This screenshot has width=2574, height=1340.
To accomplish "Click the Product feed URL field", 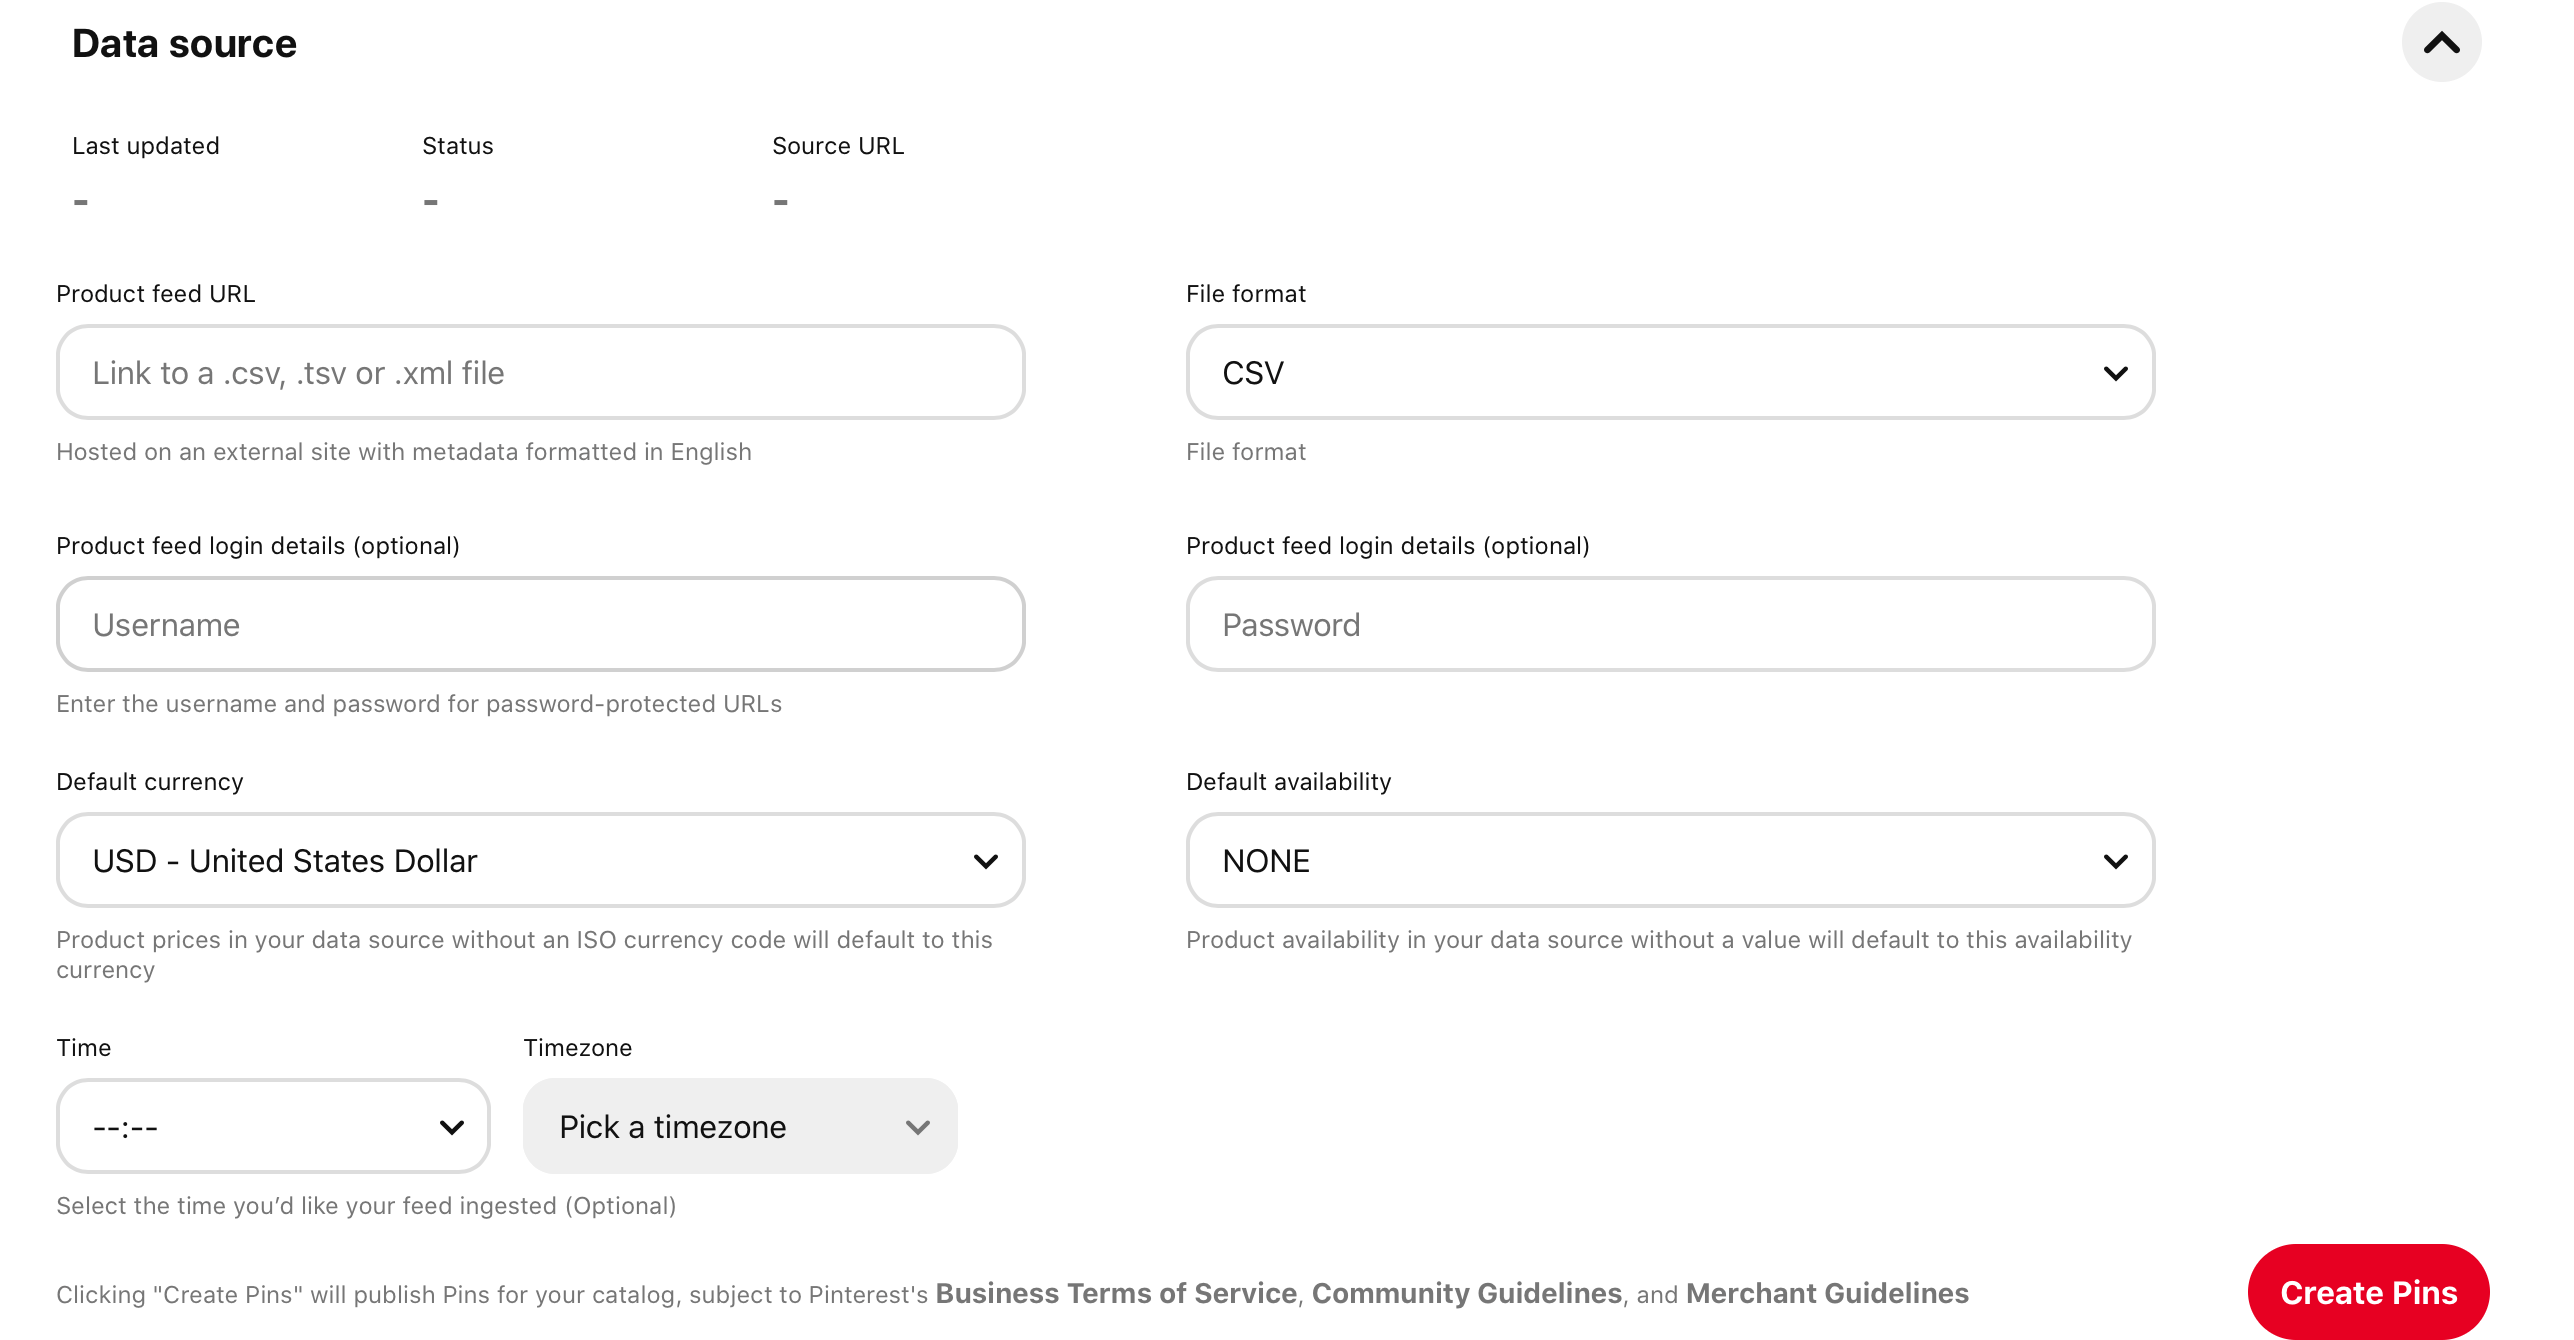I will (539, 372).
